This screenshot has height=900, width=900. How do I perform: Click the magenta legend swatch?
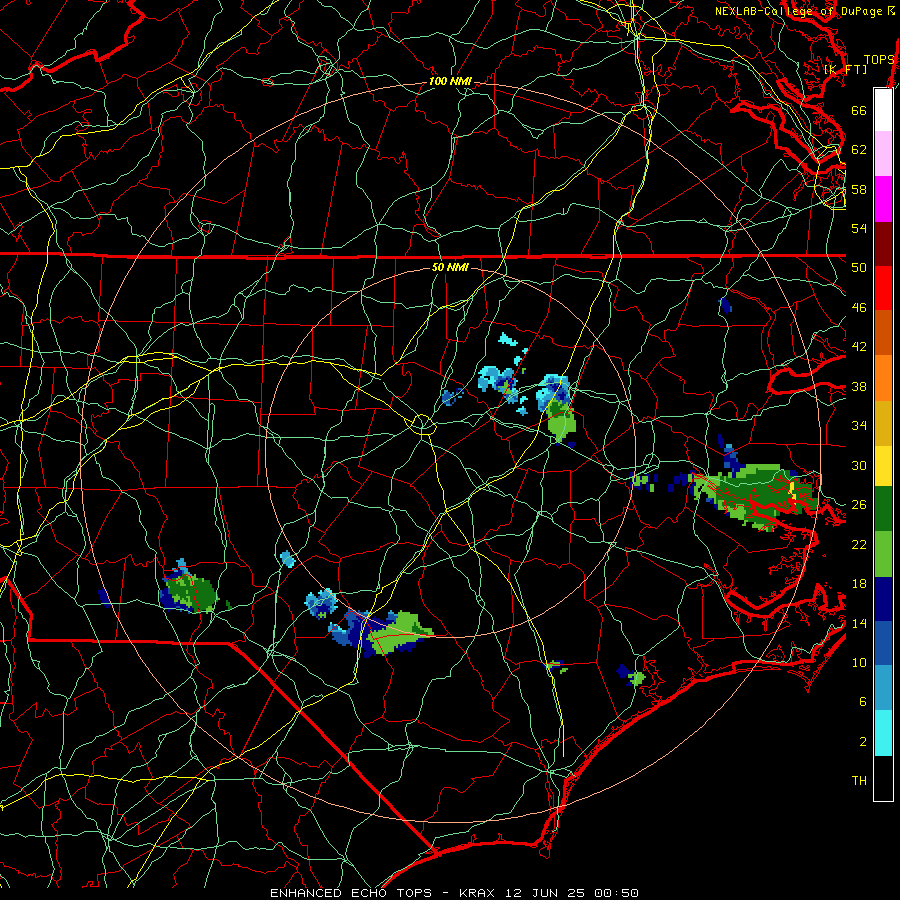(883, 199)
